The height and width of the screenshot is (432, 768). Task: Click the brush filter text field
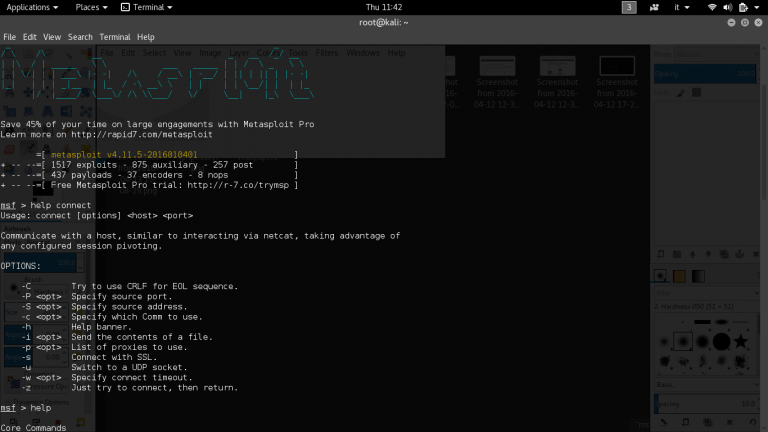click(706, 293)
